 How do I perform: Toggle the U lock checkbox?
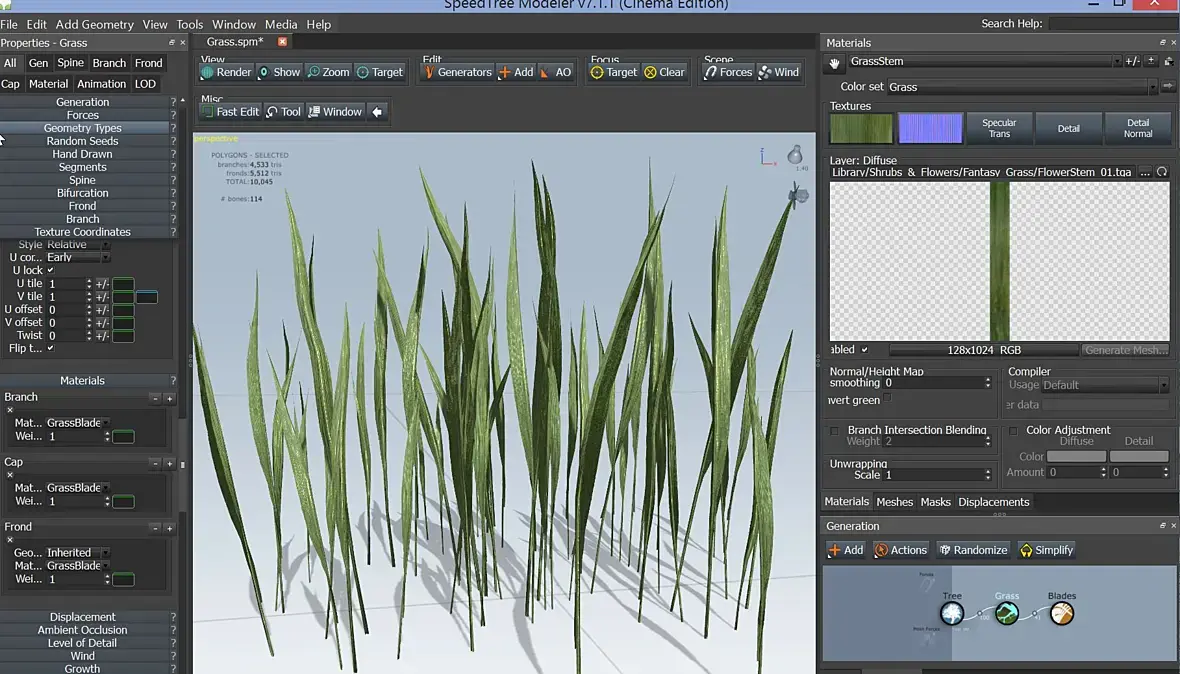tap(51, 270)
